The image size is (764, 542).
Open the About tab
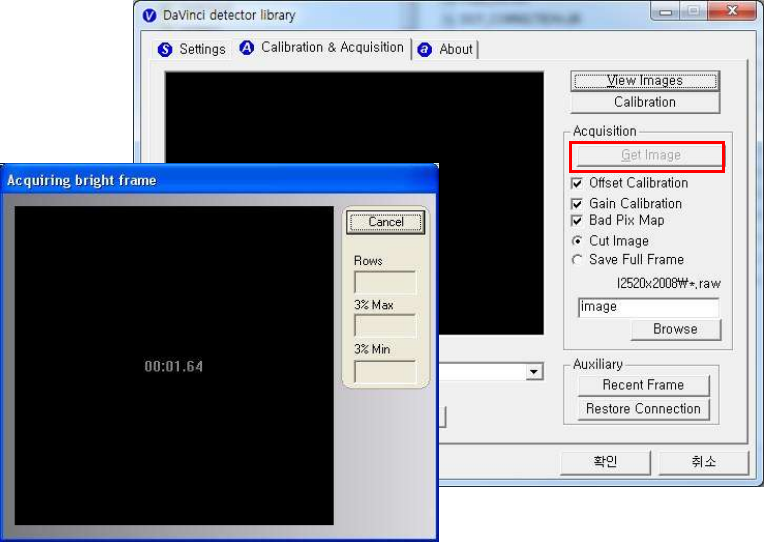446,49
